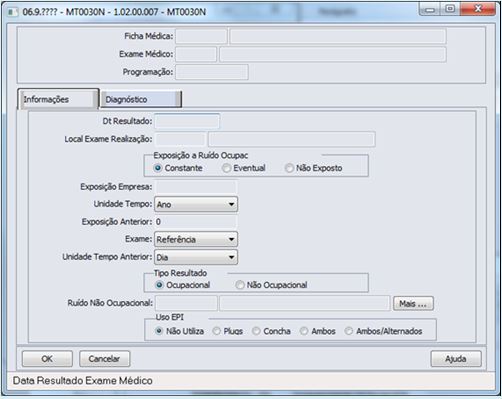The image size is (502, 399).
Task: Click the Programação field
Action: click(212, 72)
